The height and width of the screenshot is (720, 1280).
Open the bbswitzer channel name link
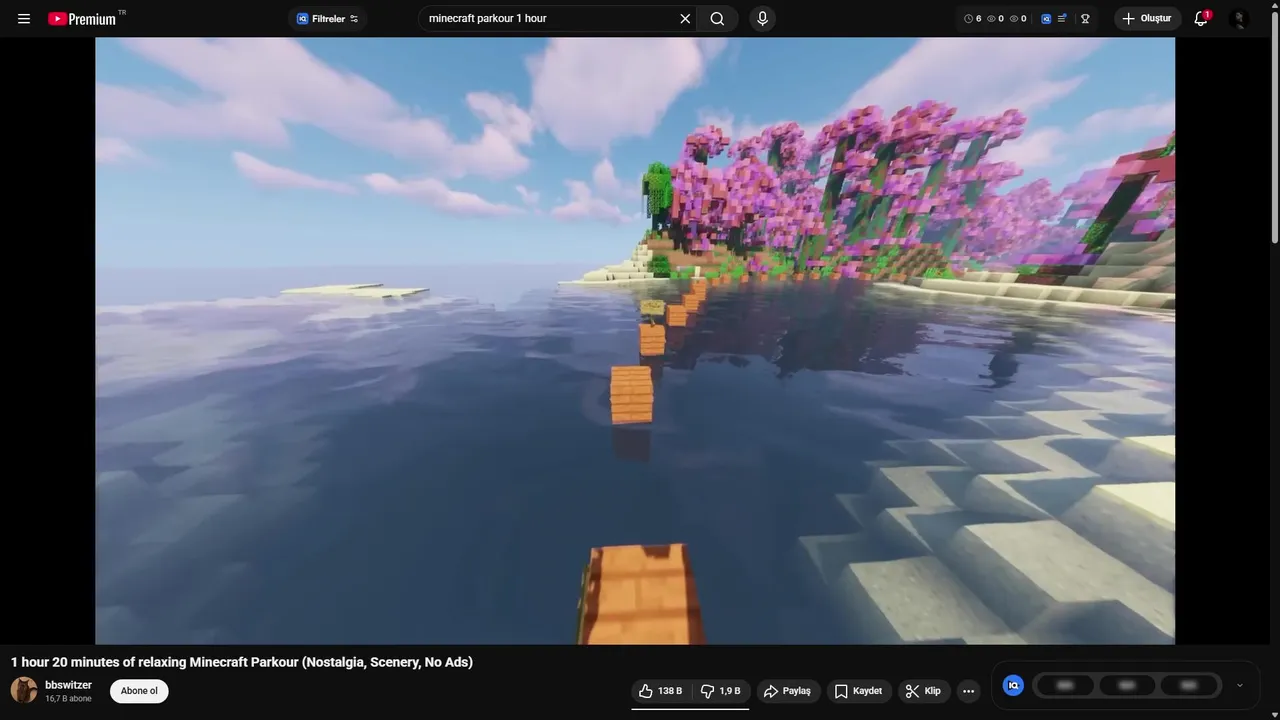coord(68,685)
